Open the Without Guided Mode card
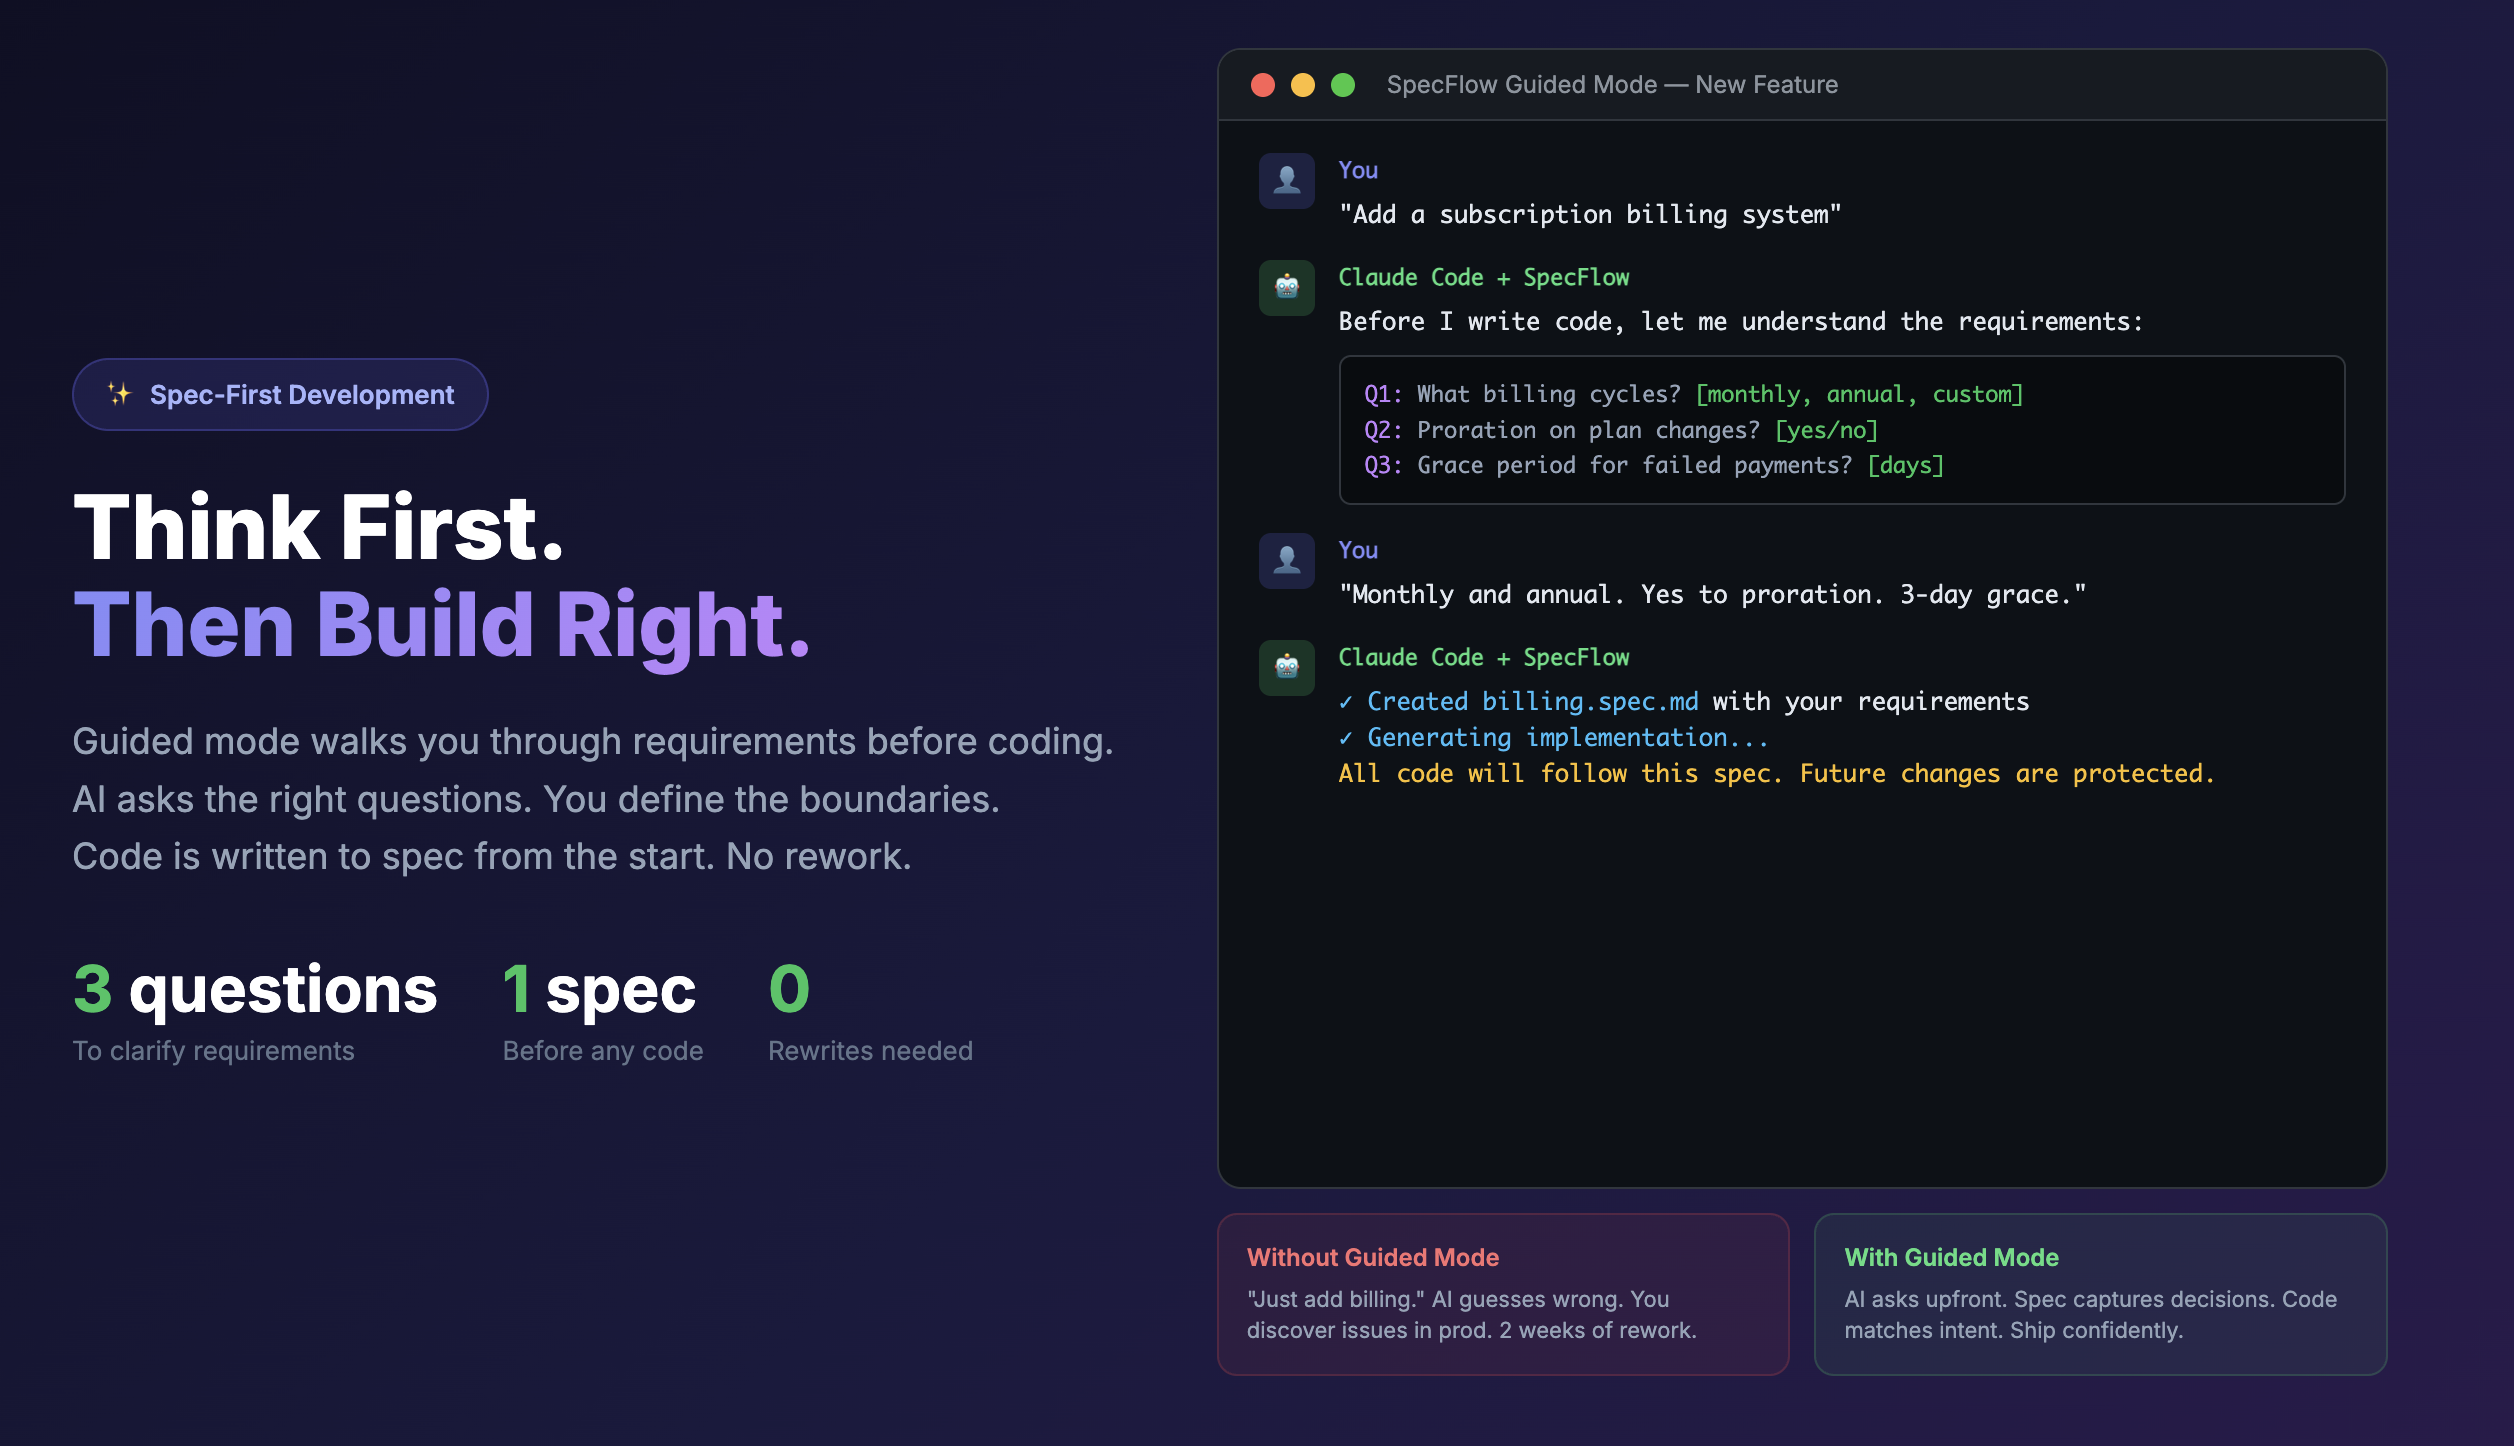The image size is (2514, 1446). (x=1502, y=1294)
